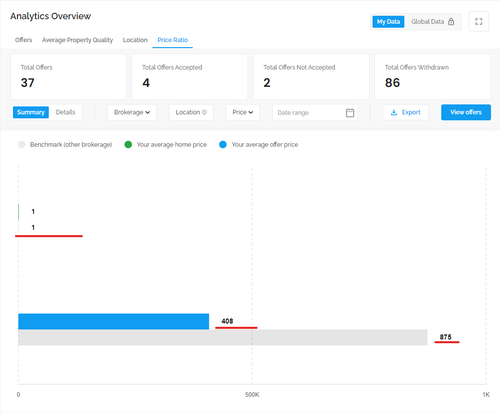Switch to My Data view
Image resolution: width=500 pixels, height=412 pixels.
point(388,22)
